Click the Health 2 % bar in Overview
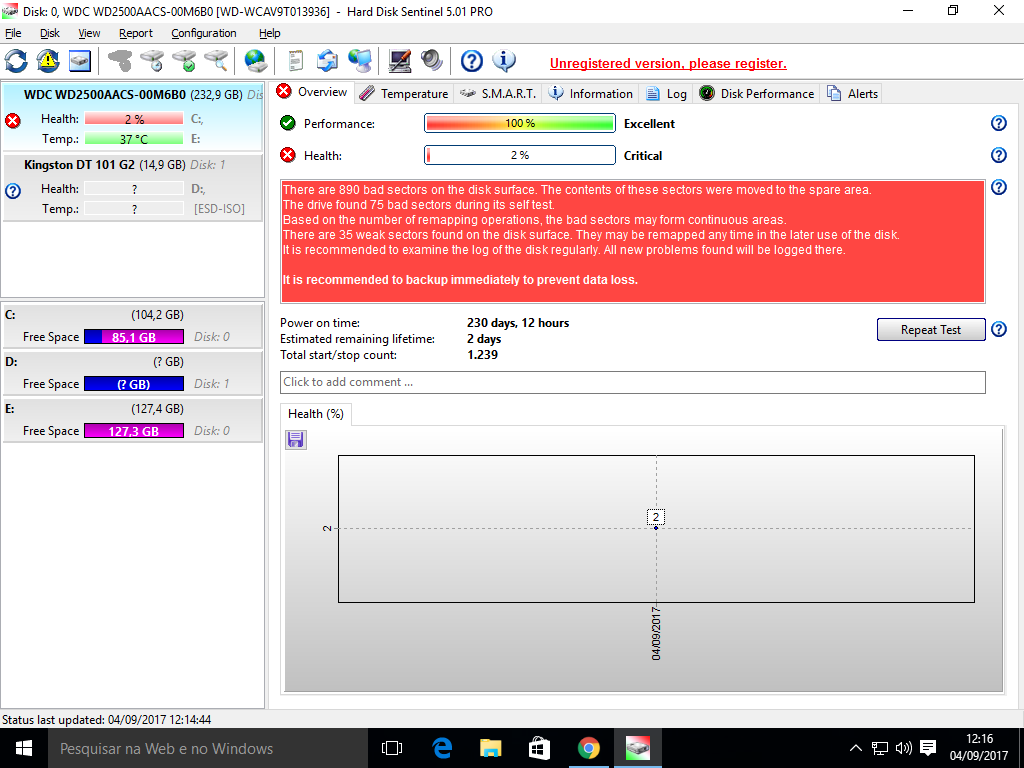 (520, 155)
